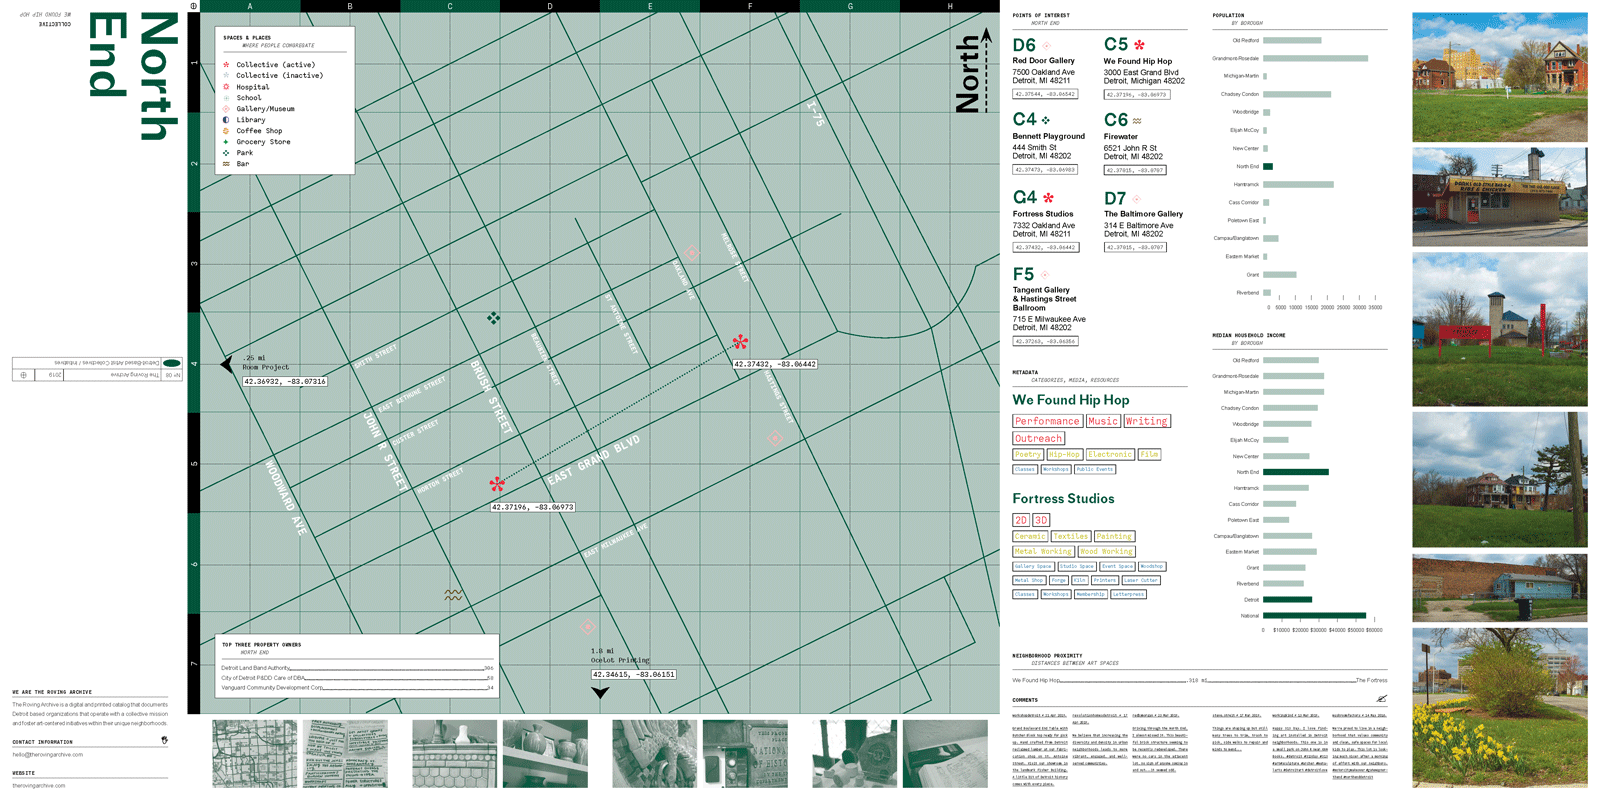
Task: Select the Letterpress tag
Action: pyautogui.click(x=1128, y=594)
